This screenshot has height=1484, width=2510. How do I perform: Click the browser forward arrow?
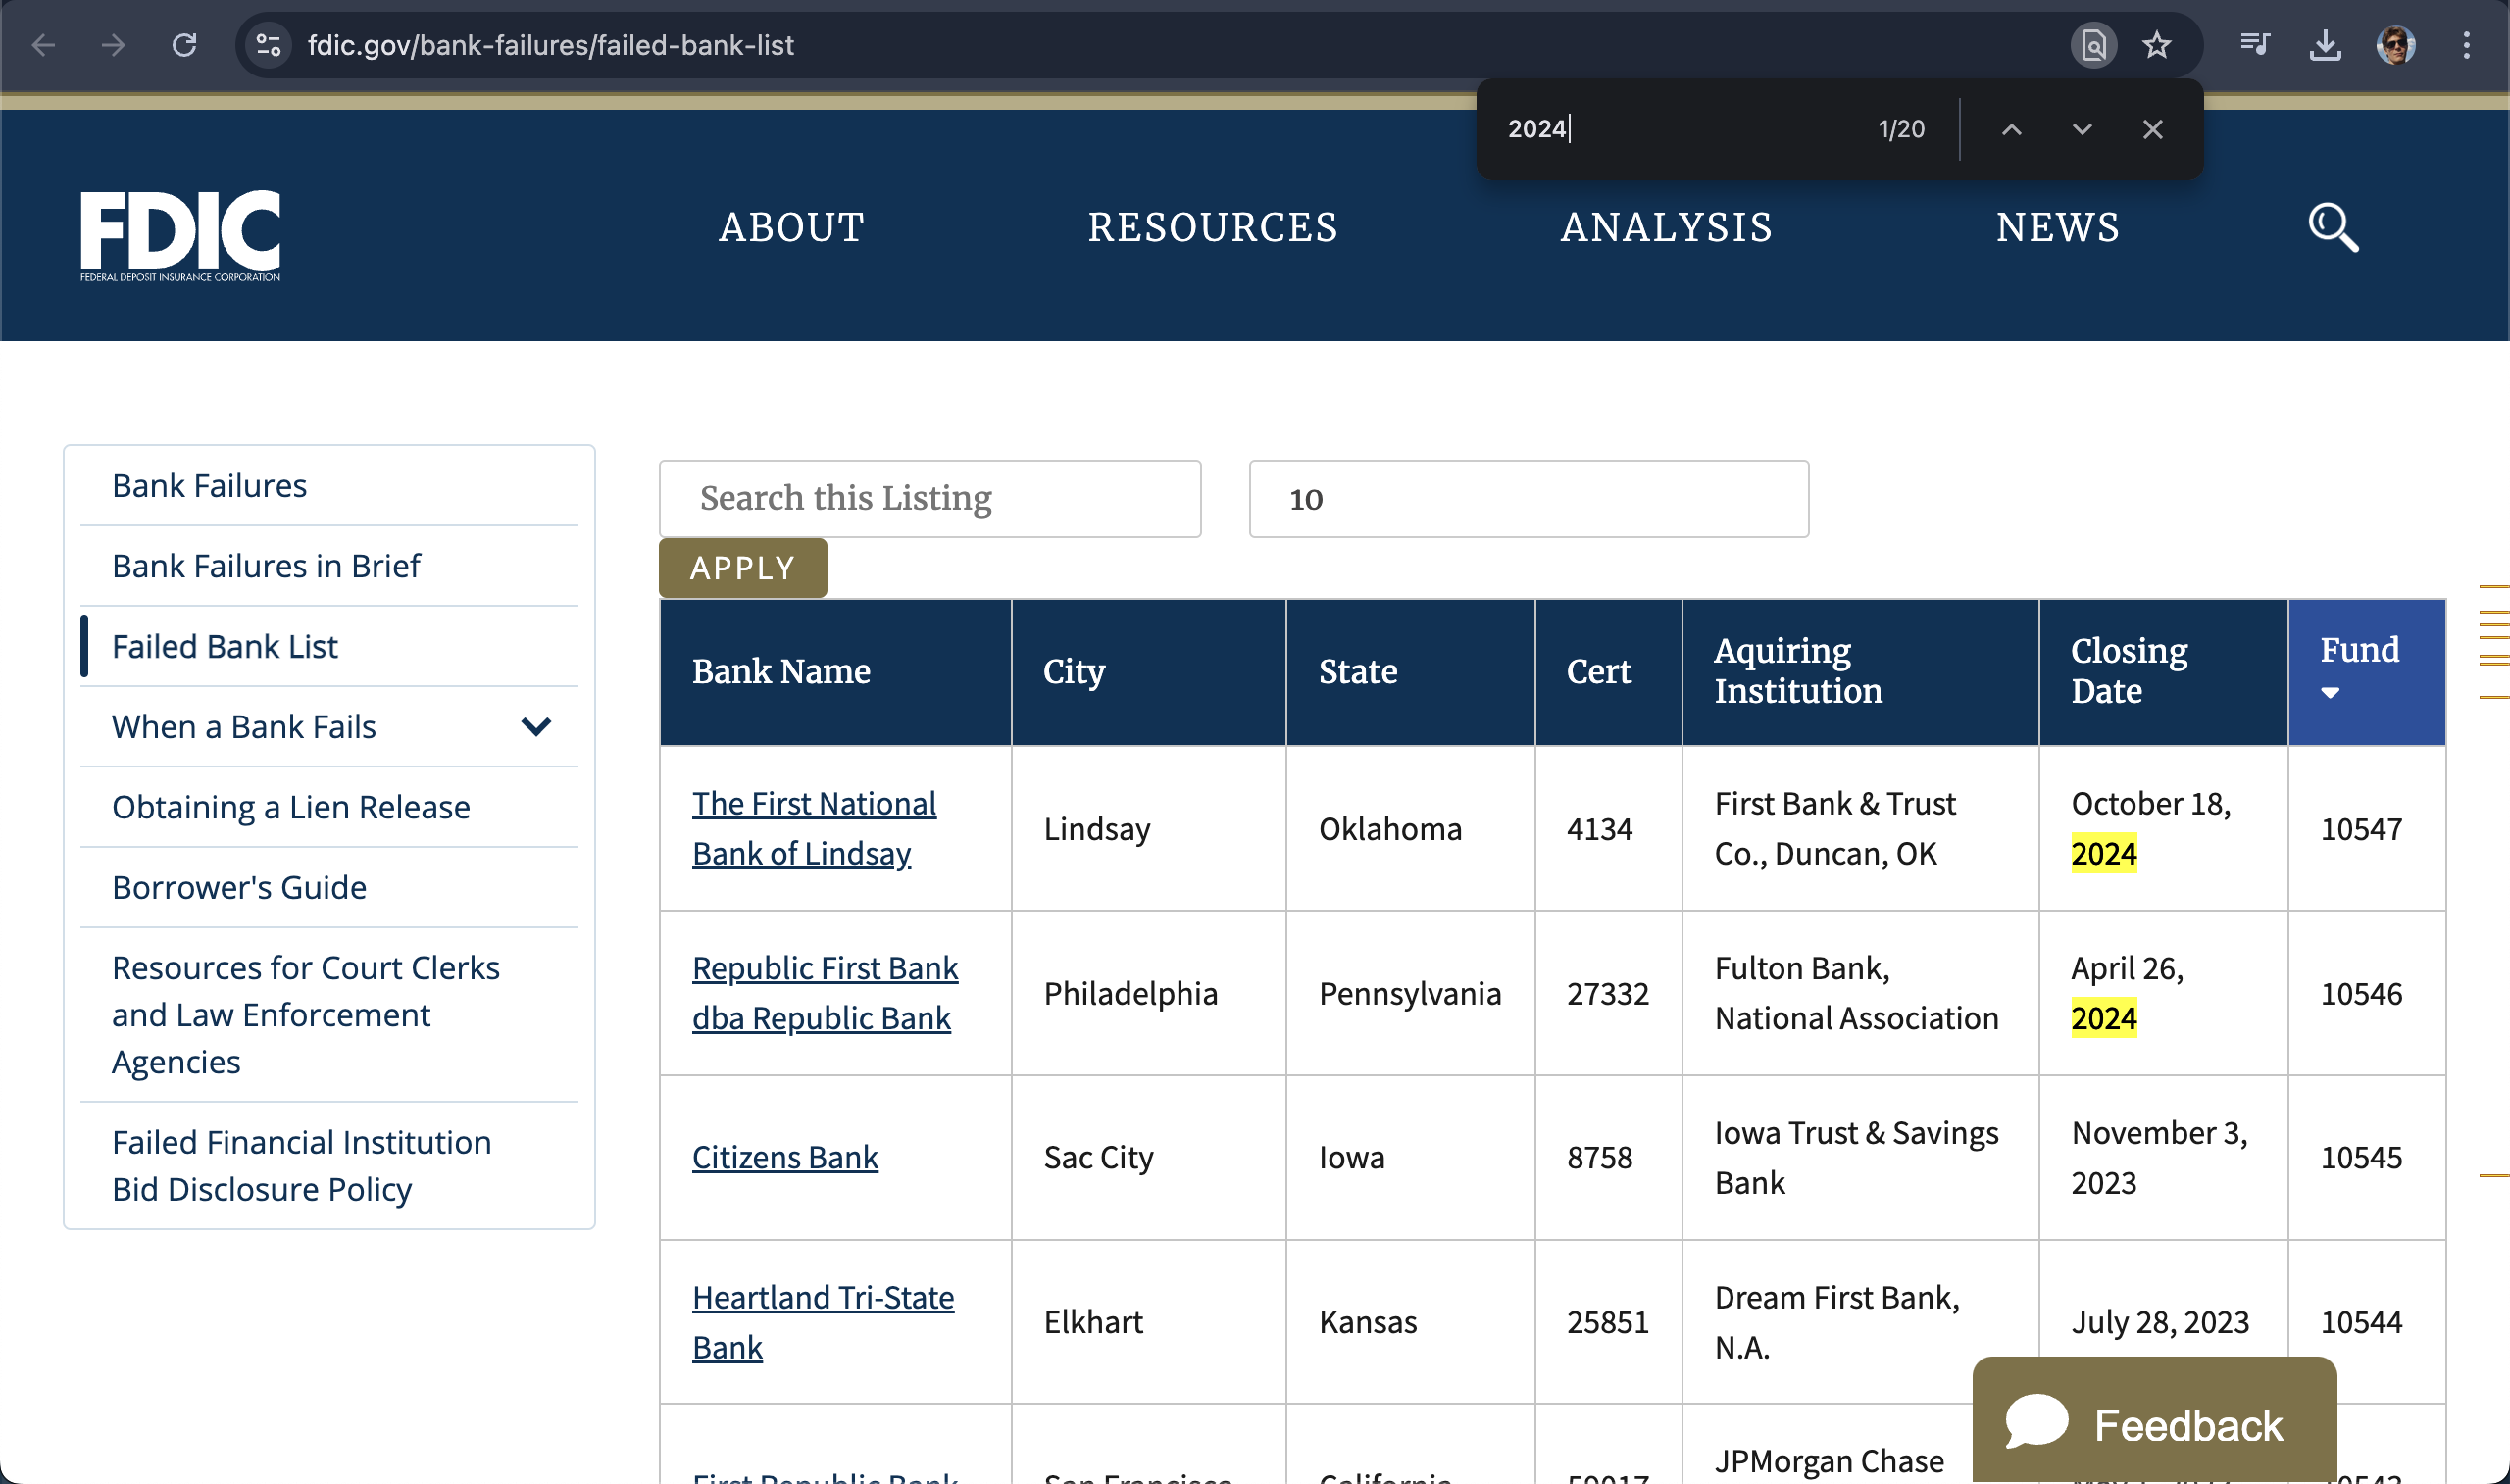click(113, 45)
